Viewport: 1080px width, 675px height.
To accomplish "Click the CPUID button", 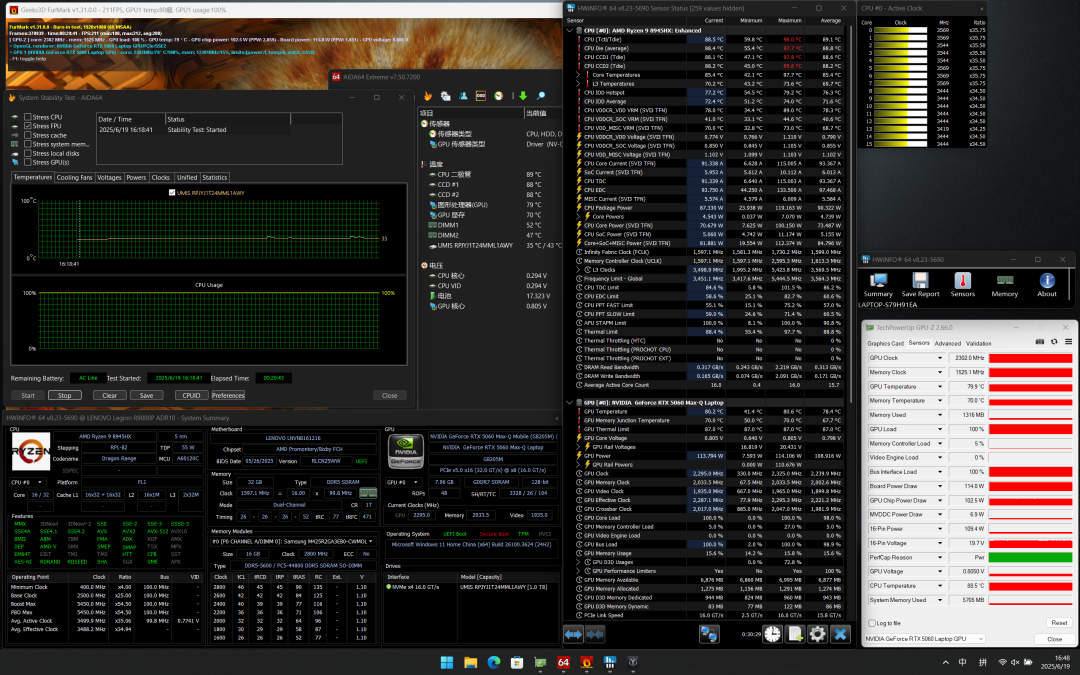I will point(191,395).
